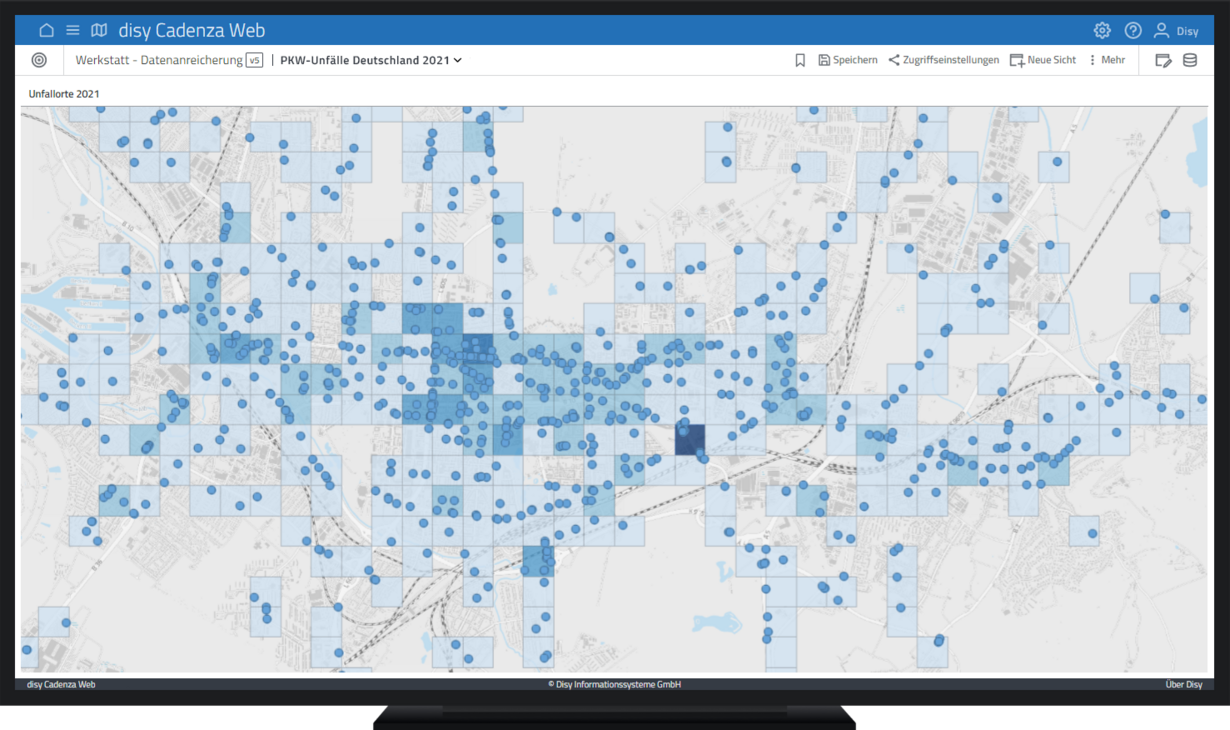1230x730 pixels.
Task: Add a view with Neue Sicht
Action: pyautogui.click(x=1043, y=60)
